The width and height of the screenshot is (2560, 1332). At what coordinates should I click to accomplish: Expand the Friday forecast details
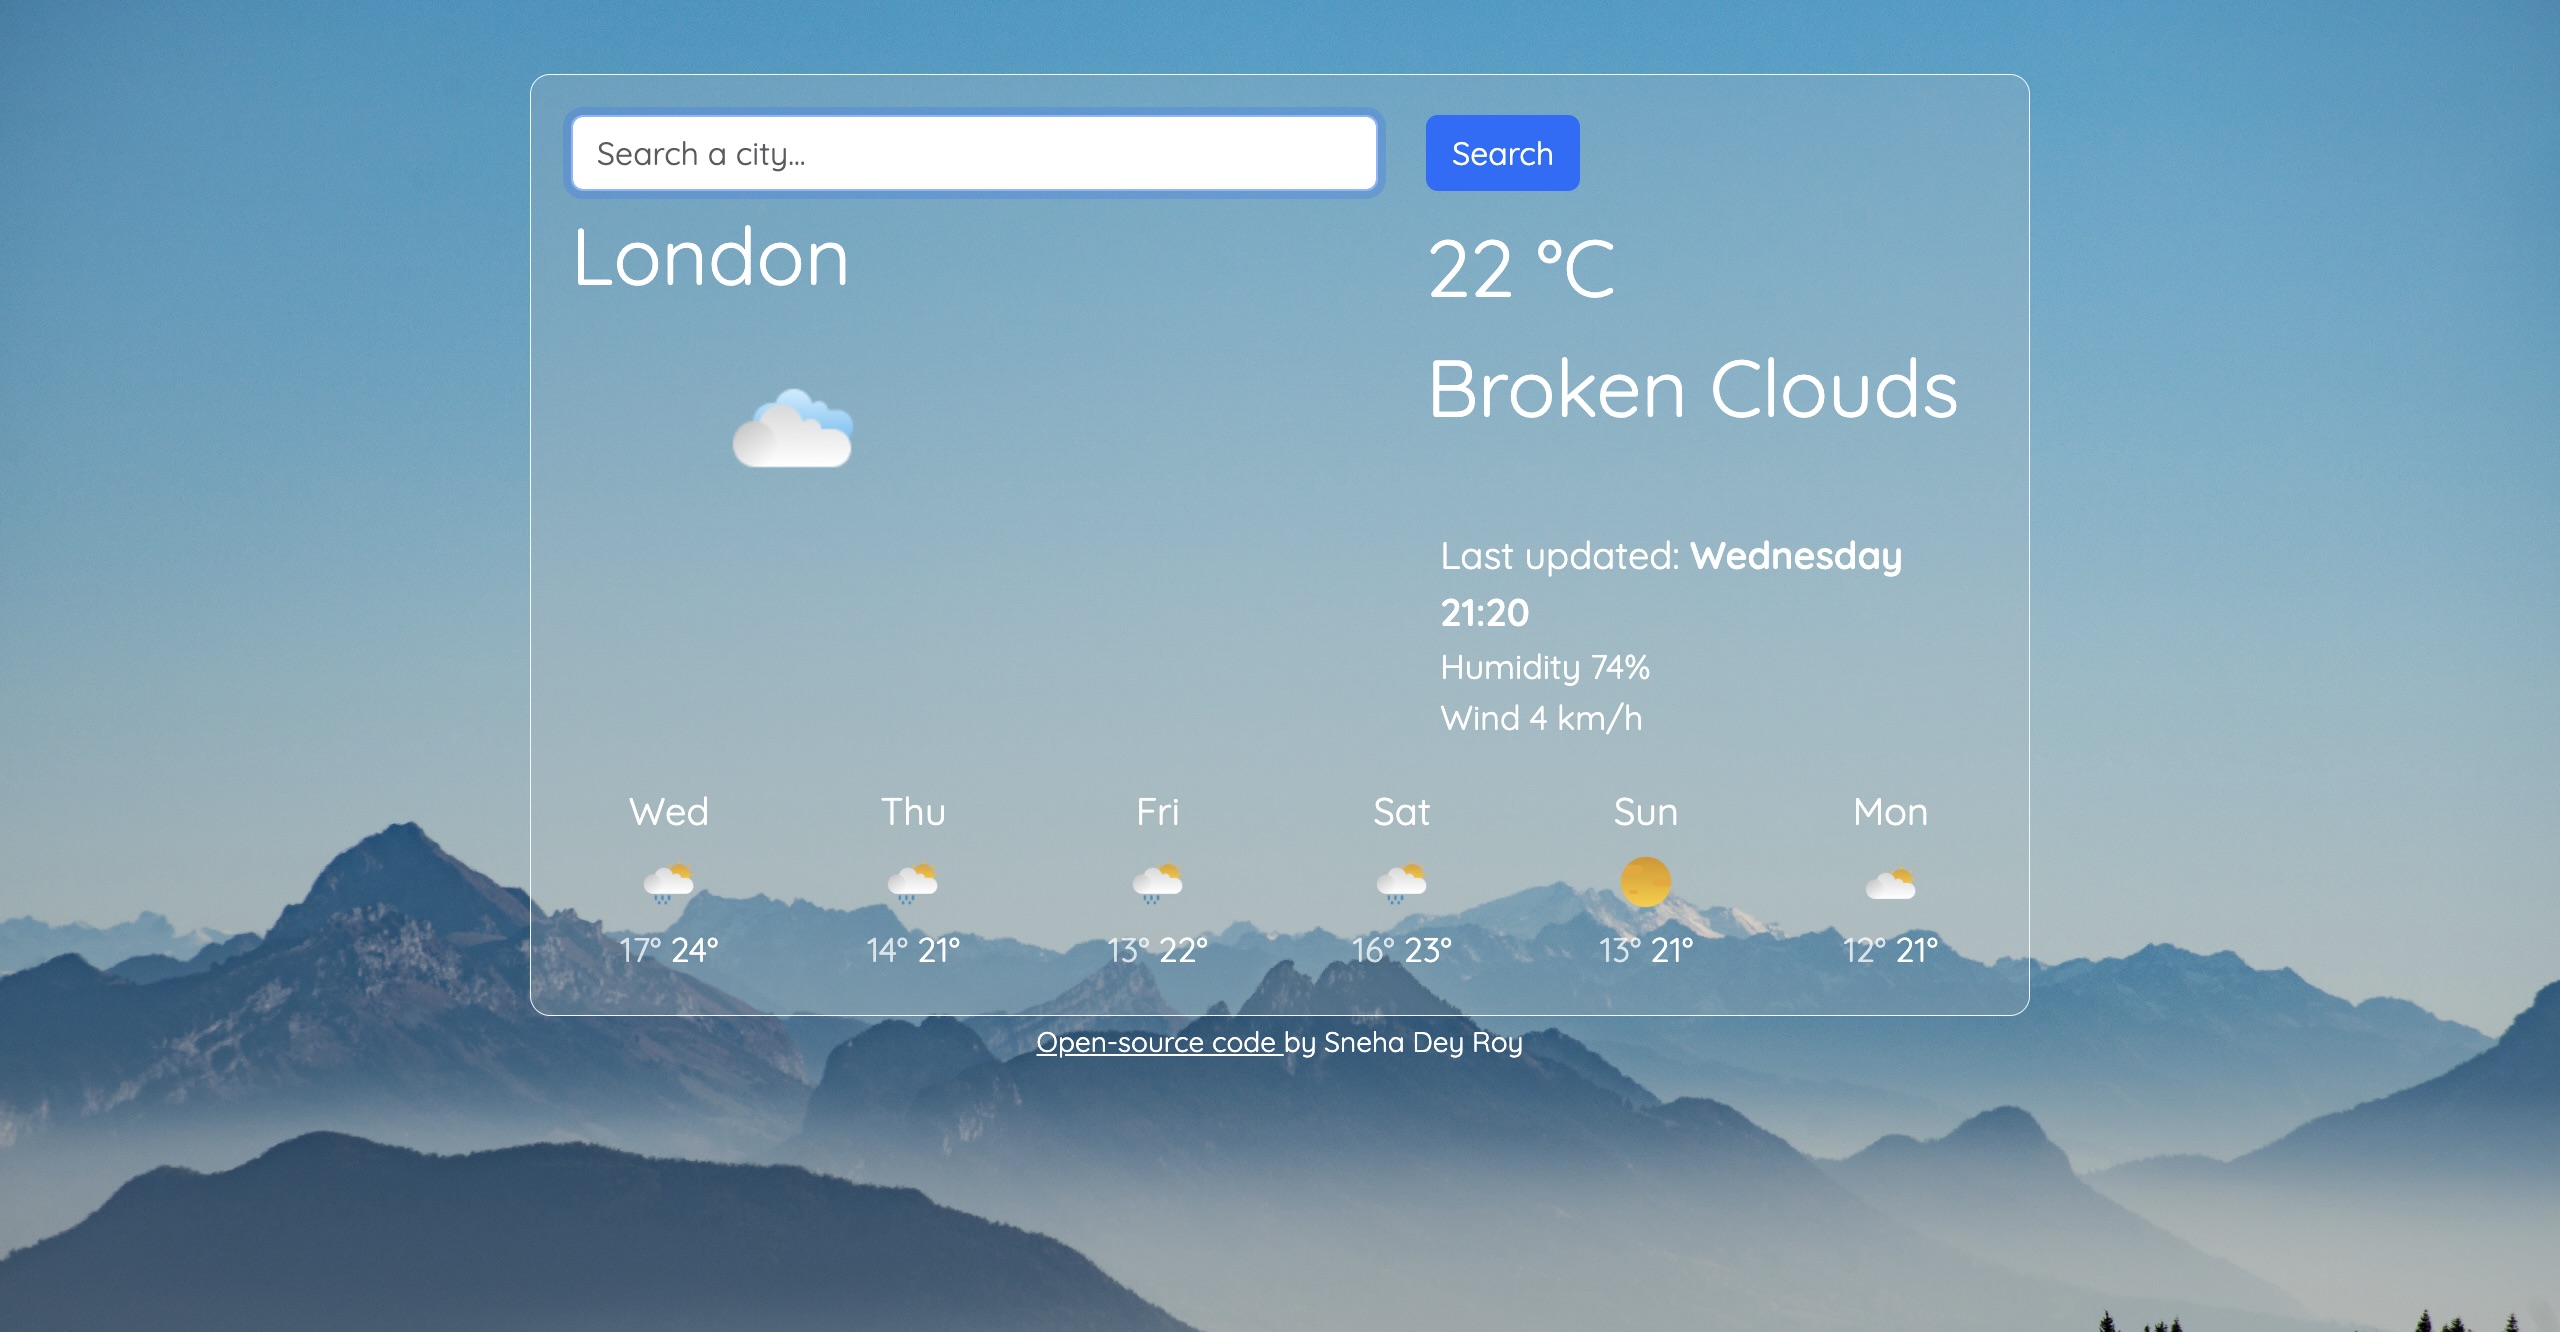[x=1156, y=880]
